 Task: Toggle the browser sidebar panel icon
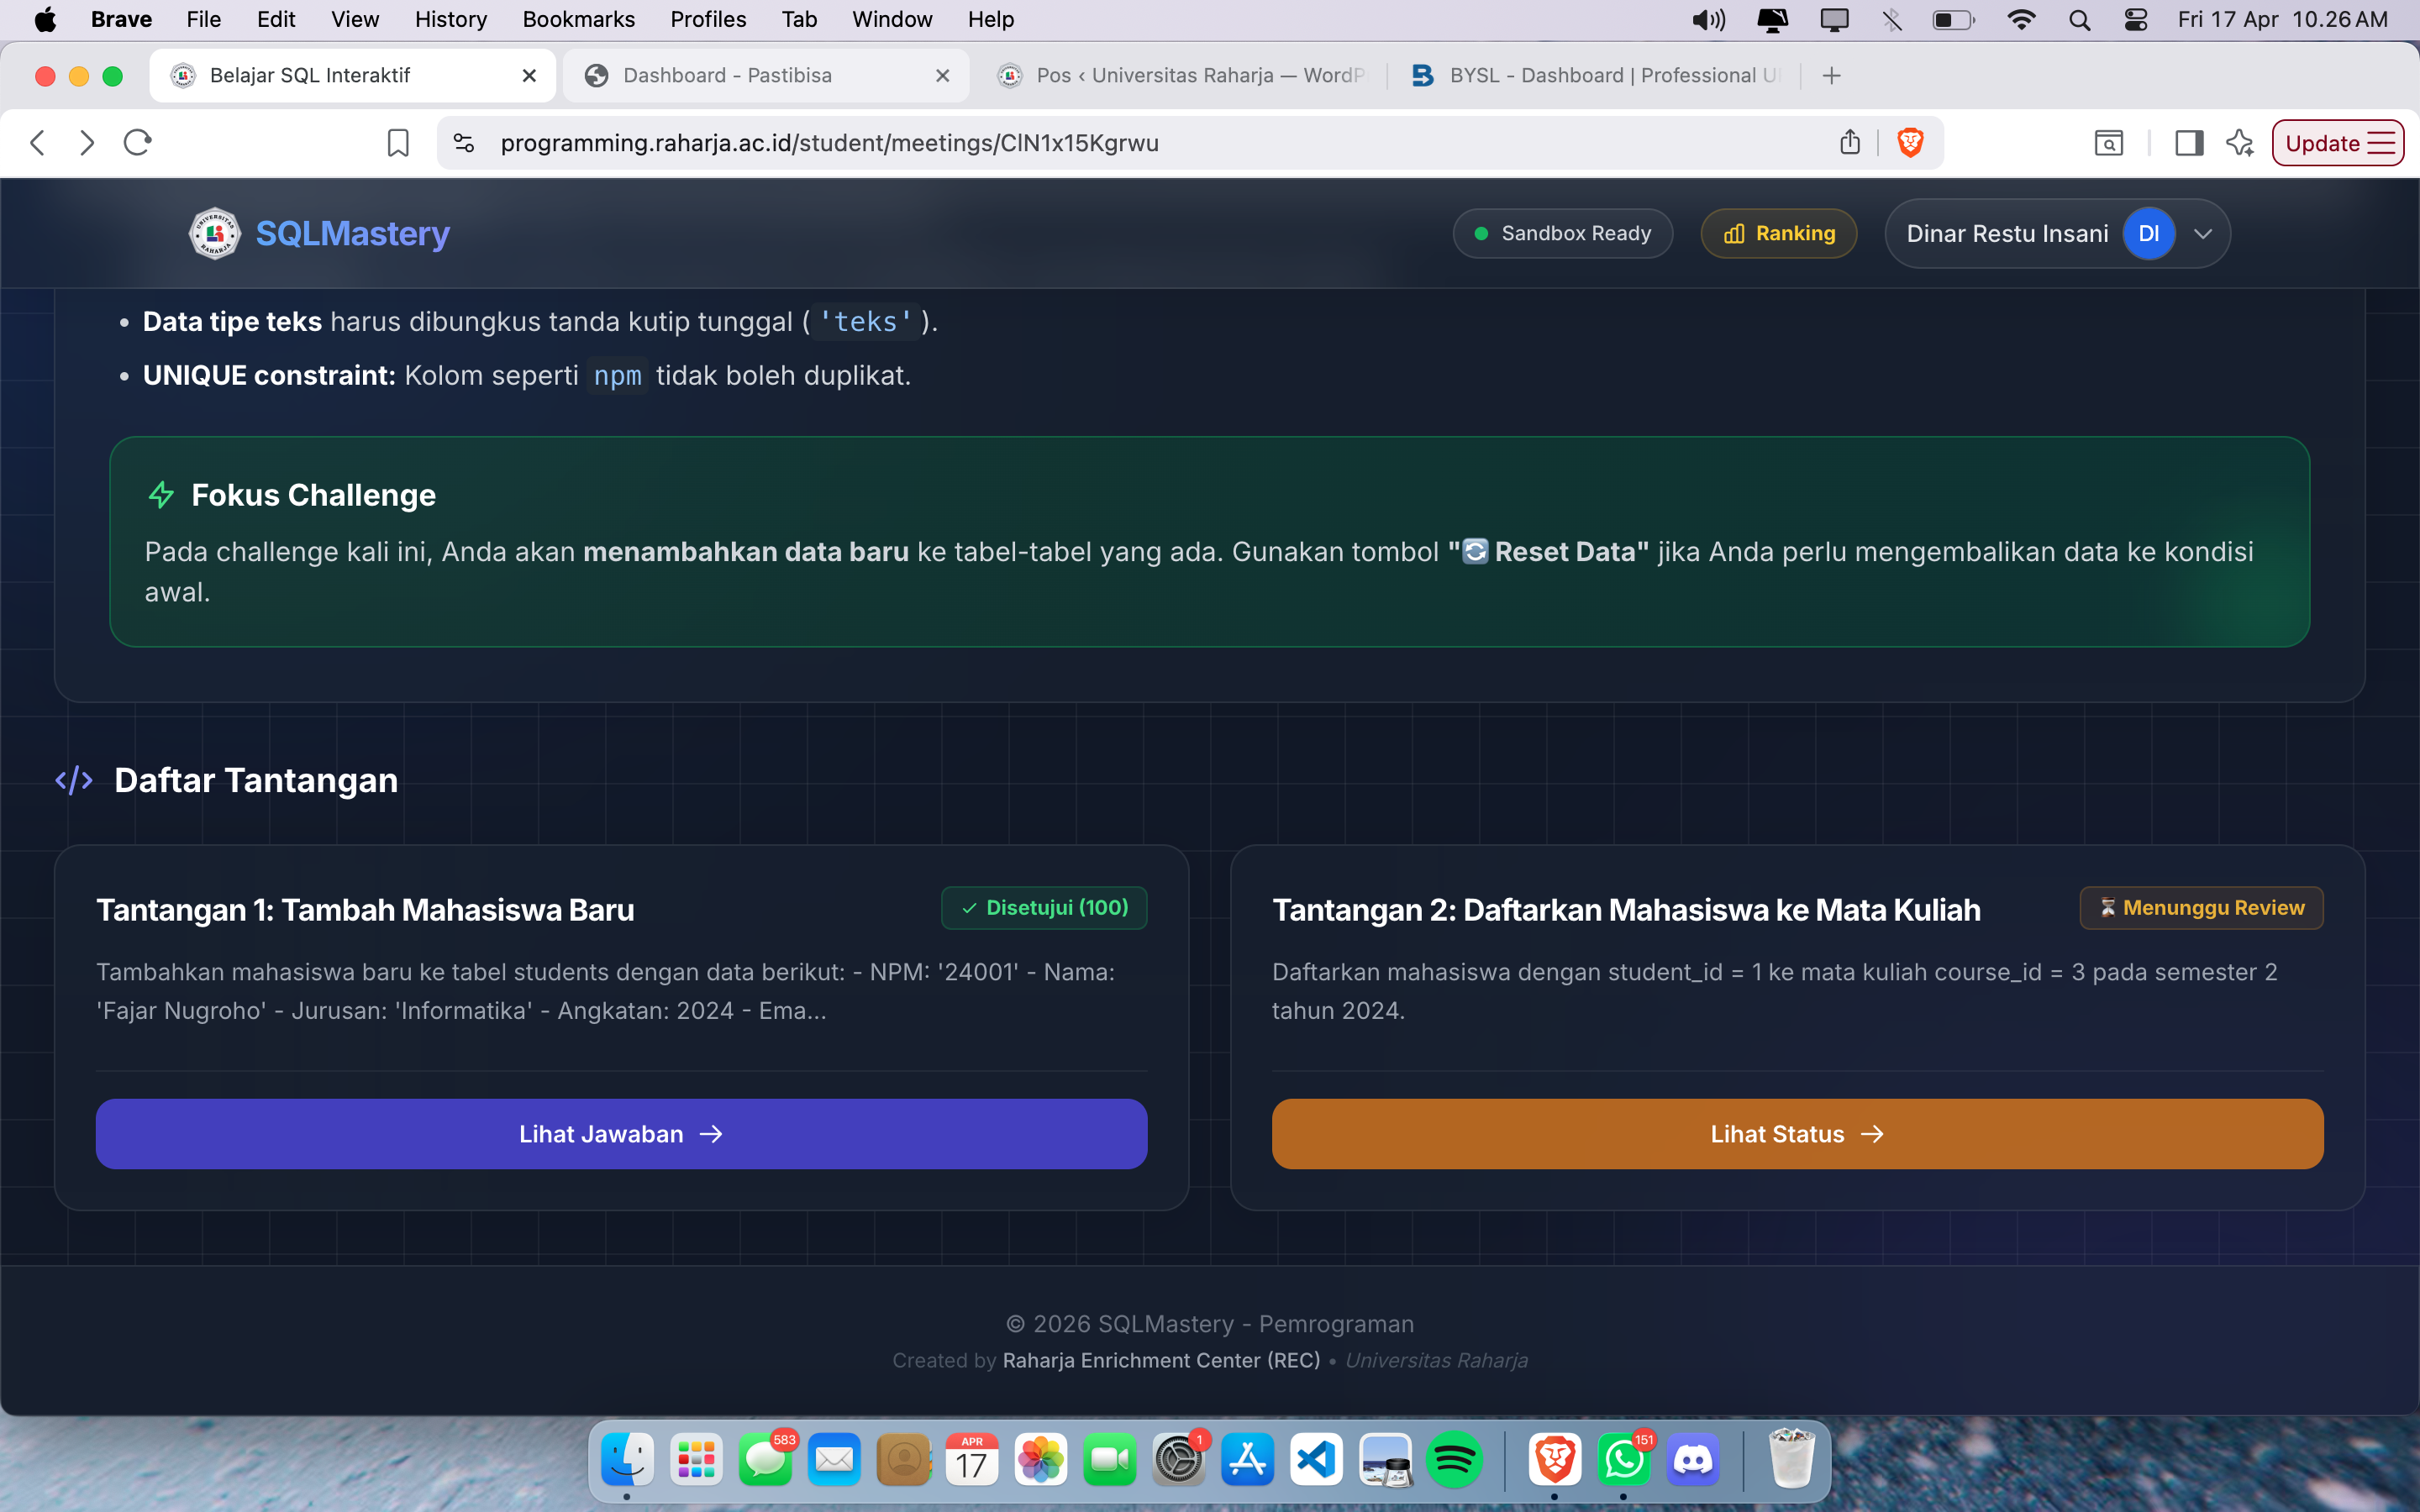[2189, 143]
